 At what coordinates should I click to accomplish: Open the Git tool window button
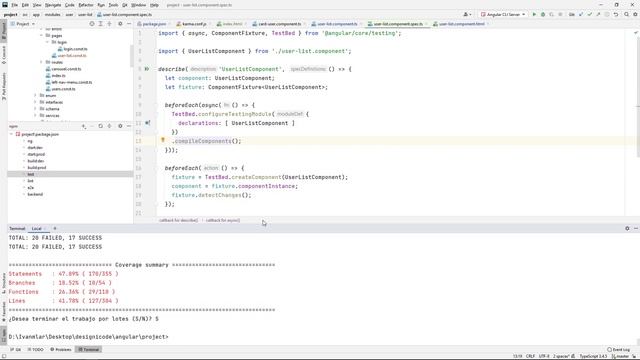(x=16, y=350)
